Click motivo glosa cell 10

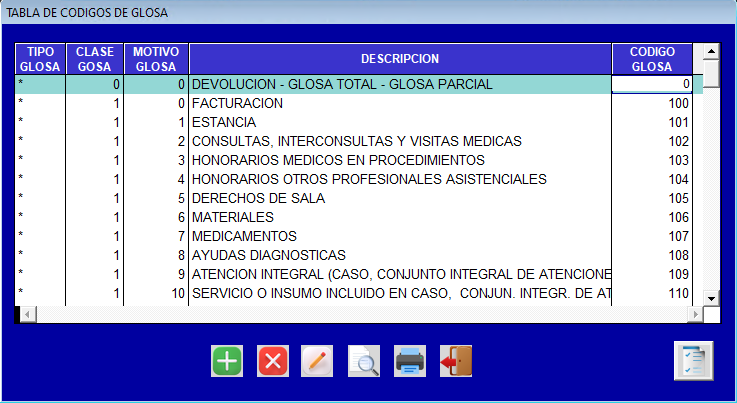click(156, 293)
